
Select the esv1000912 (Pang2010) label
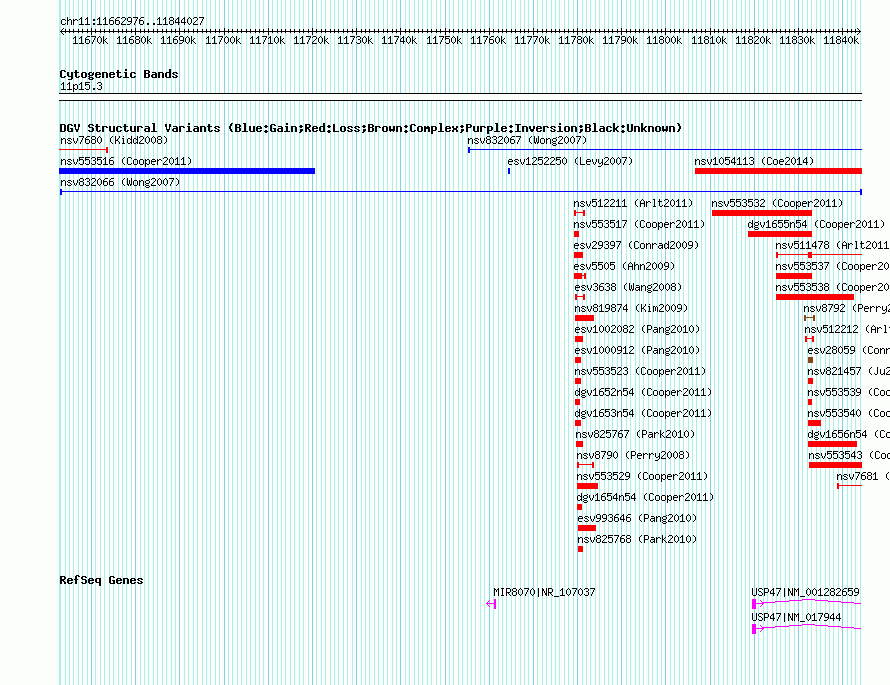637,350
